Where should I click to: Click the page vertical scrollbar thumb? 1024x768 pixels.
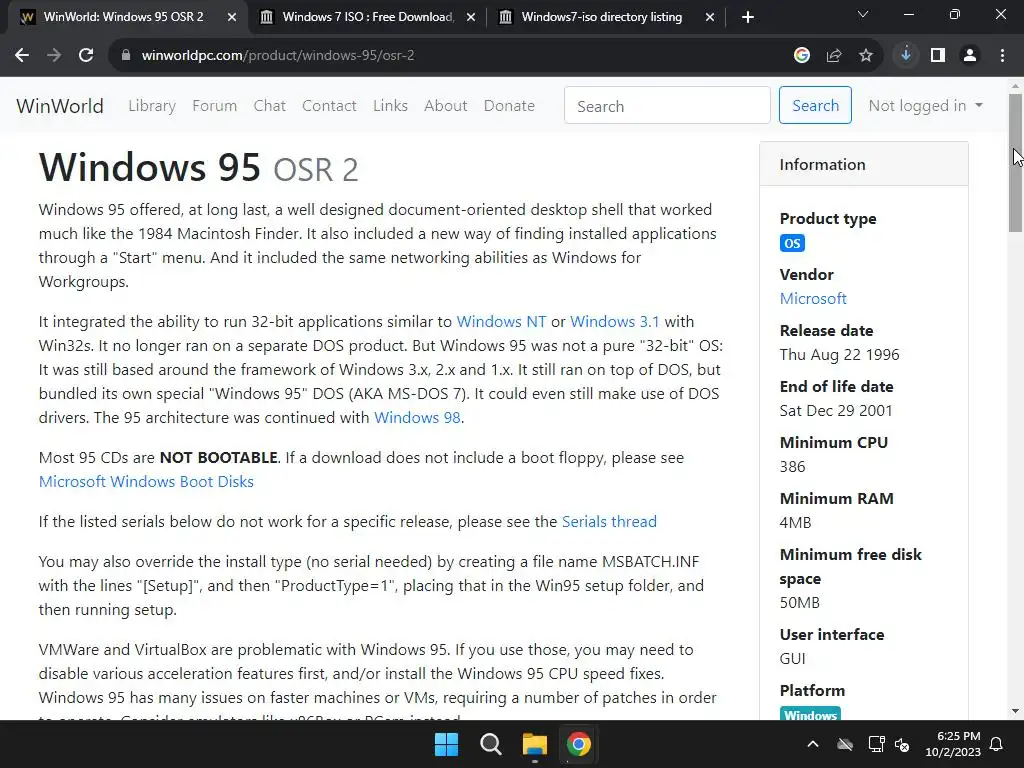point(1015,163)
